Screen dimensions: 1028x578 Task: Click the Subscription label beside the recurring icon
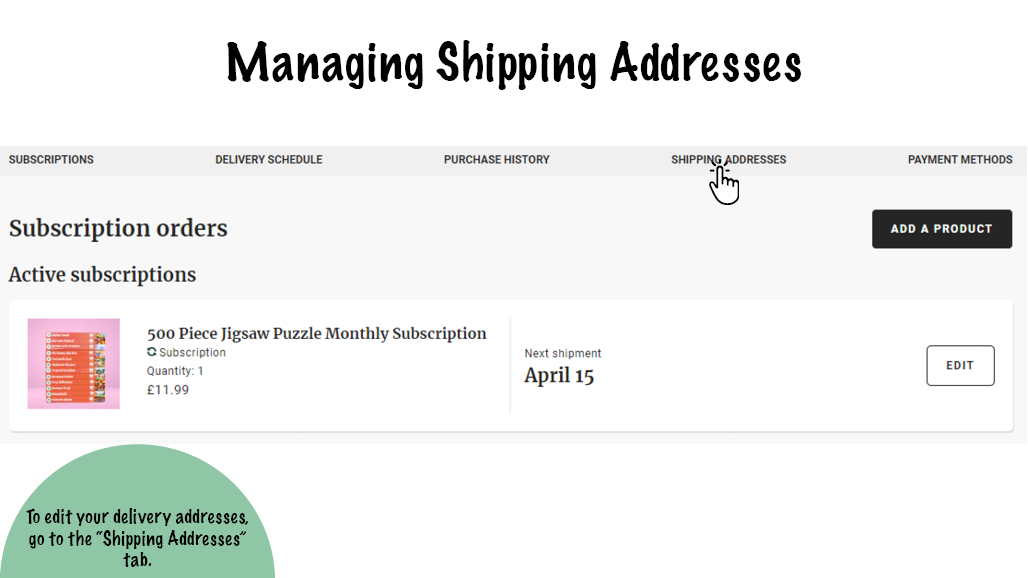[x=192, y=352]
